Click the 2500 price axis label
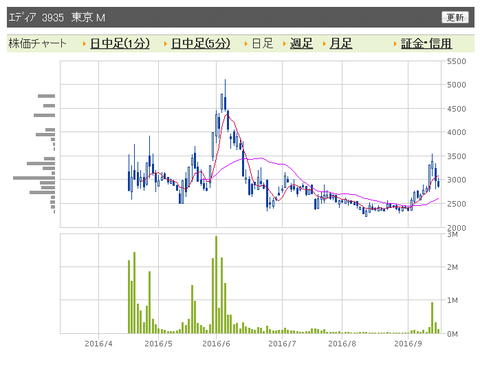Image resolution: width=480 pixels, height=367 pixels. click(x=456, y=204)
